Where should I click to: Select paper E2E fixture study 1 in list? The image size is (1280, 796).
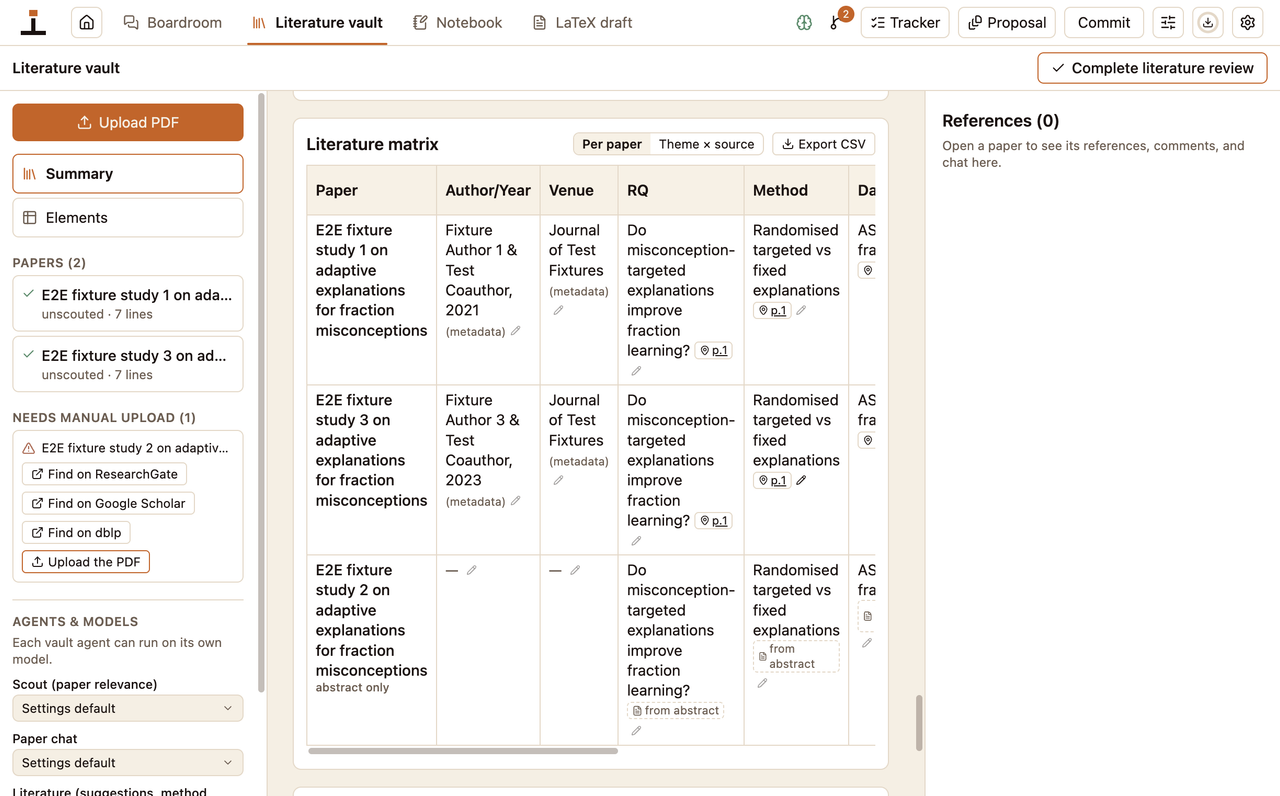128,303
